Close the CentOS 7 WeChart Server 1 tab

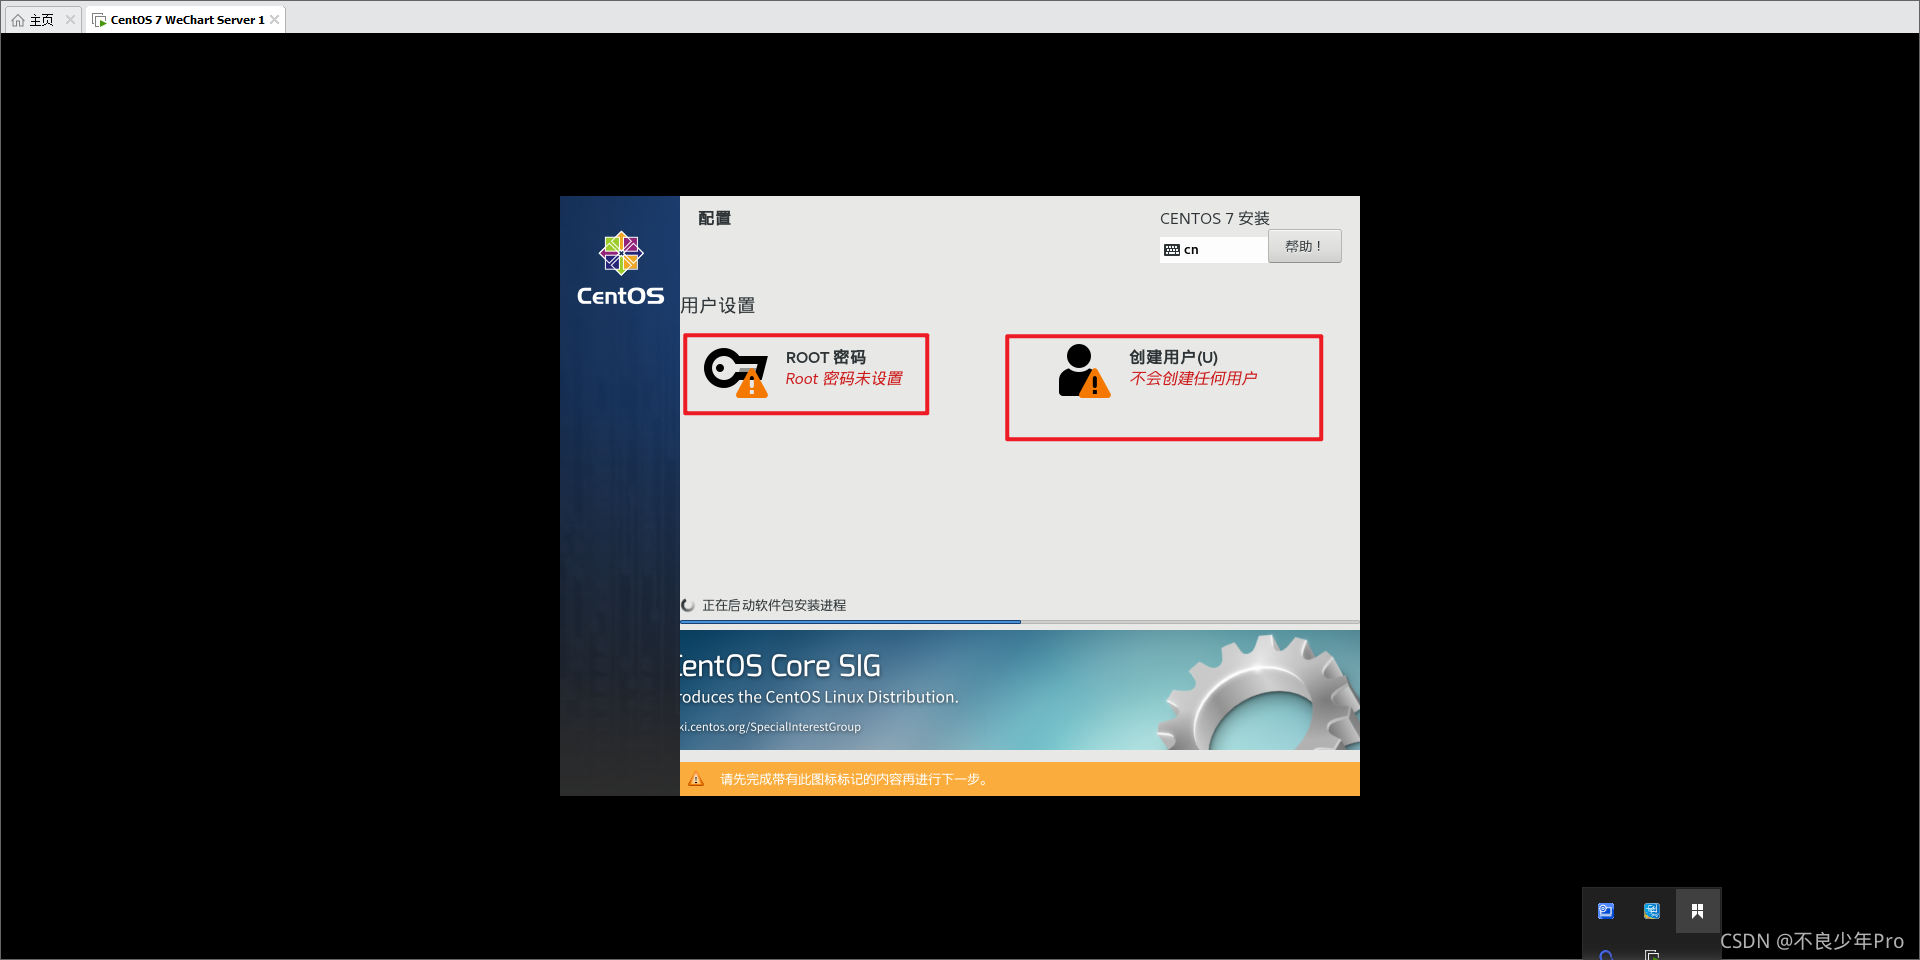[275, 19]
